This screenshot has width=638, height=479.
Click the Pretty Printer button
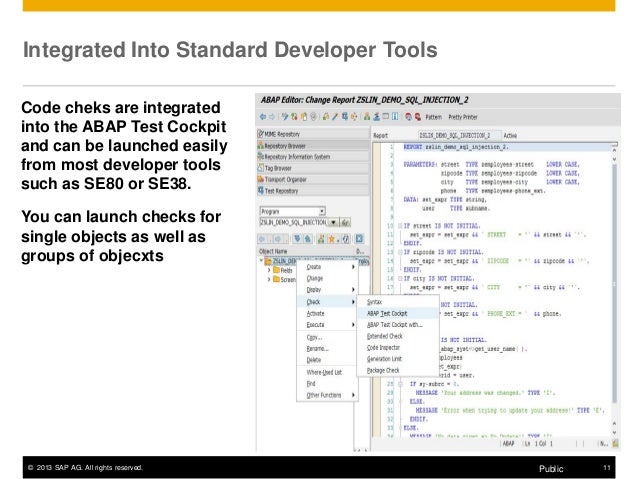(463, 117)
